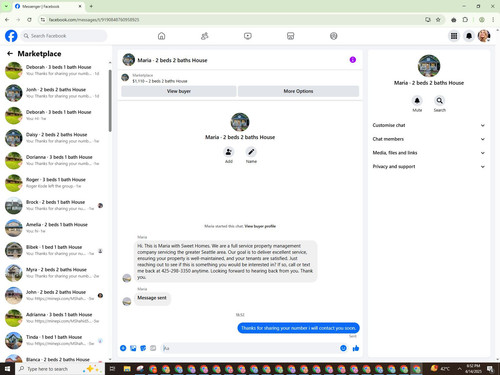500x375 pixels.
Task: Open the Gaming icon in top navigation
Action: click(333, 36)
